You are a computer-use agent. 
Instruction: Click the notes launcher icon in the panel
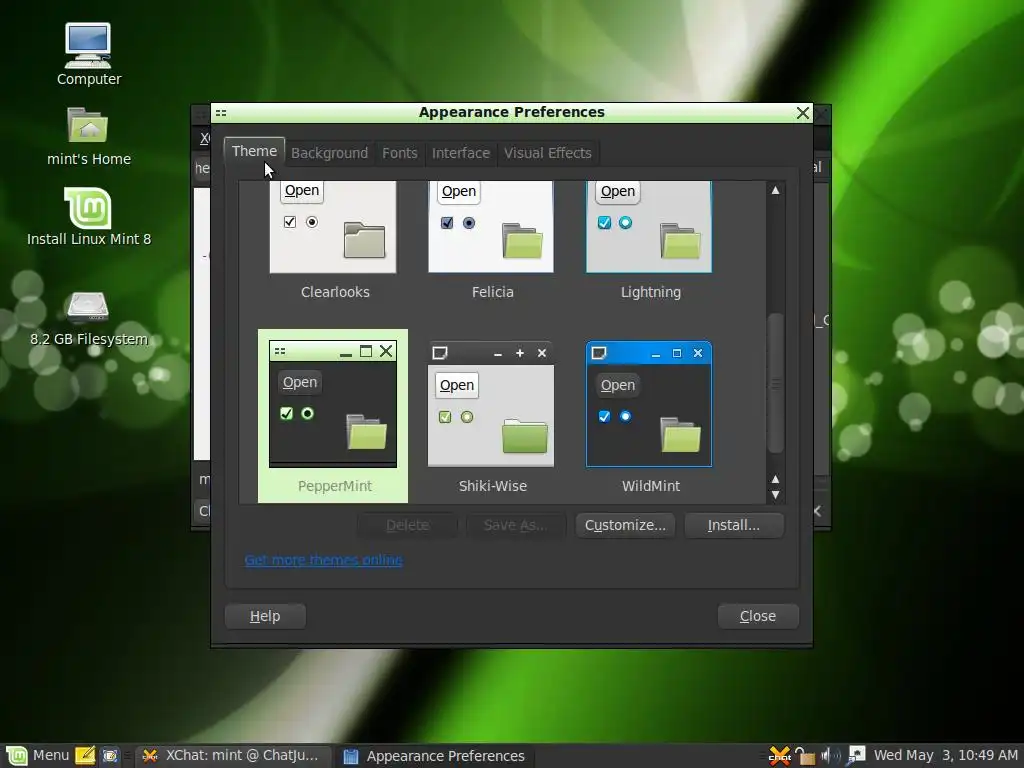pyautogui.click(x=85, y=756)
